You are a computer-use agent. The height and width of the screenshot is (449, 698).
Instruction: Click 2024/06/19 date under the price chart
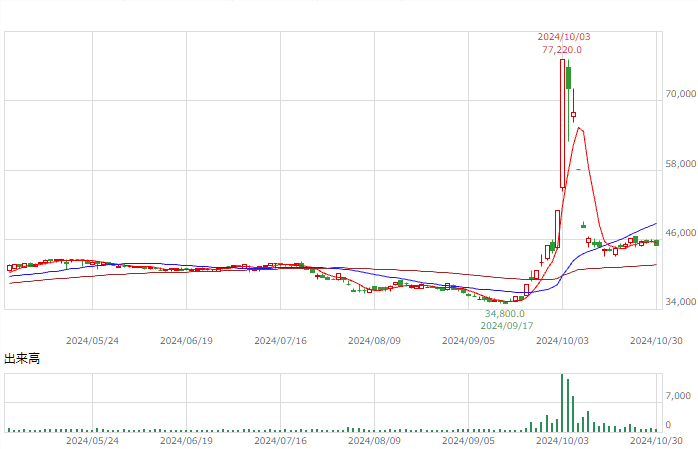[x=187, y=341]
